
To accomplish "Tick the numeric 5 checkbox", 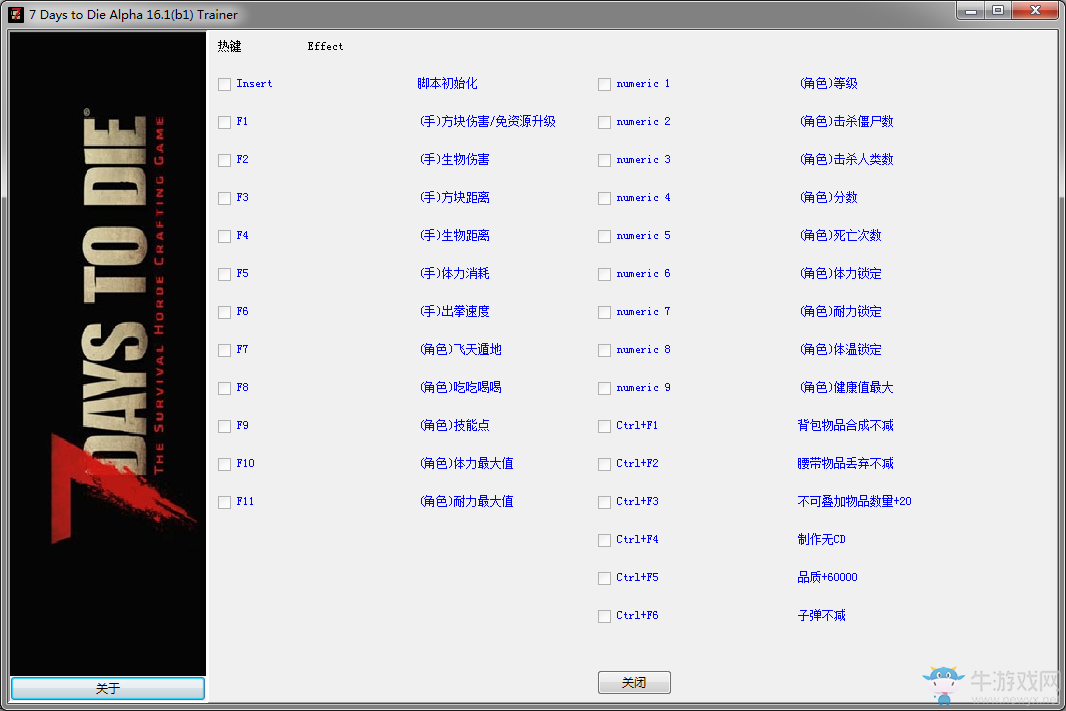I will pyautogui.click(x=604, y=237).
